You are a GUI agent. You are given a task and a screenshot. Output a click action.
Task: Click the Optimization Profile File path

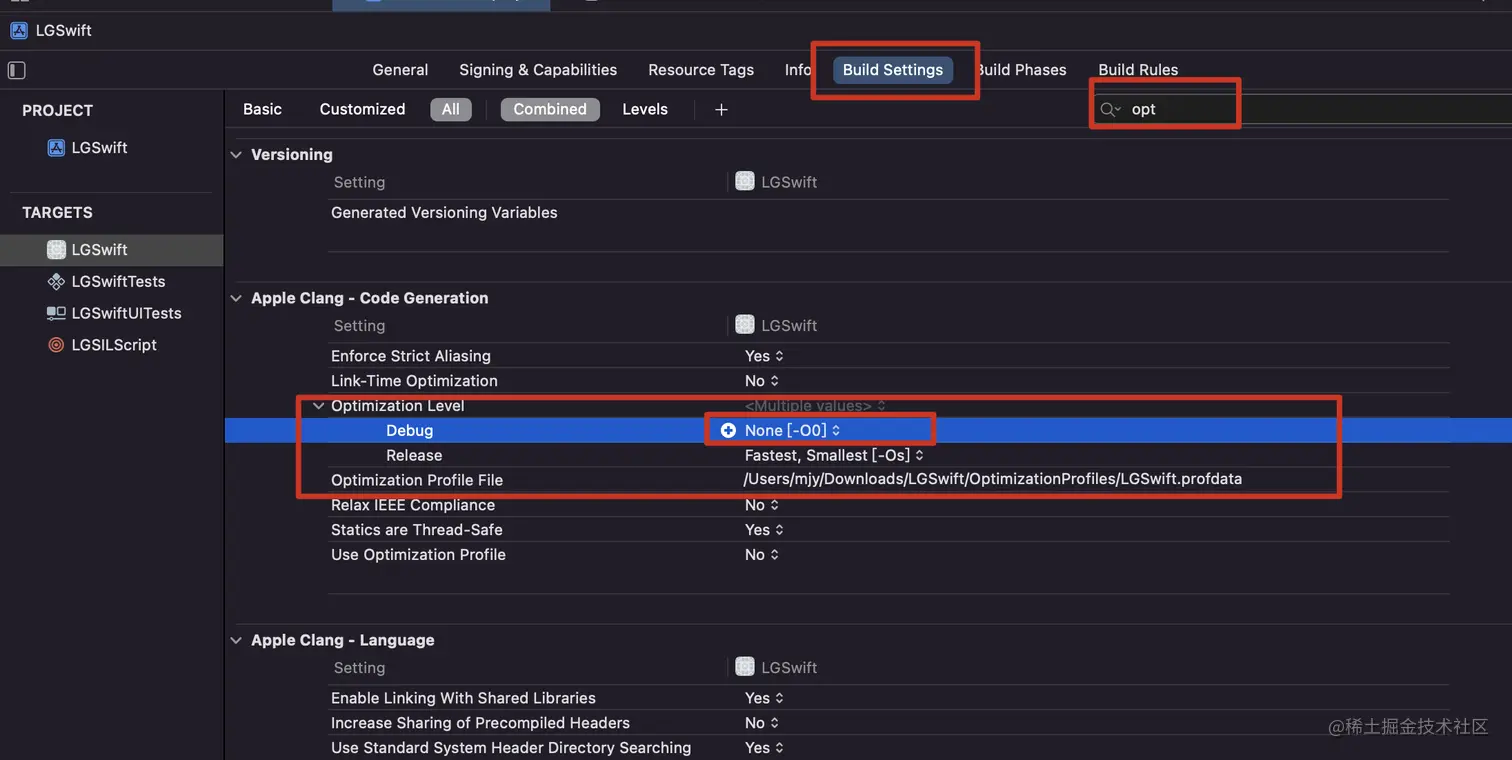[x=992, y=479]
